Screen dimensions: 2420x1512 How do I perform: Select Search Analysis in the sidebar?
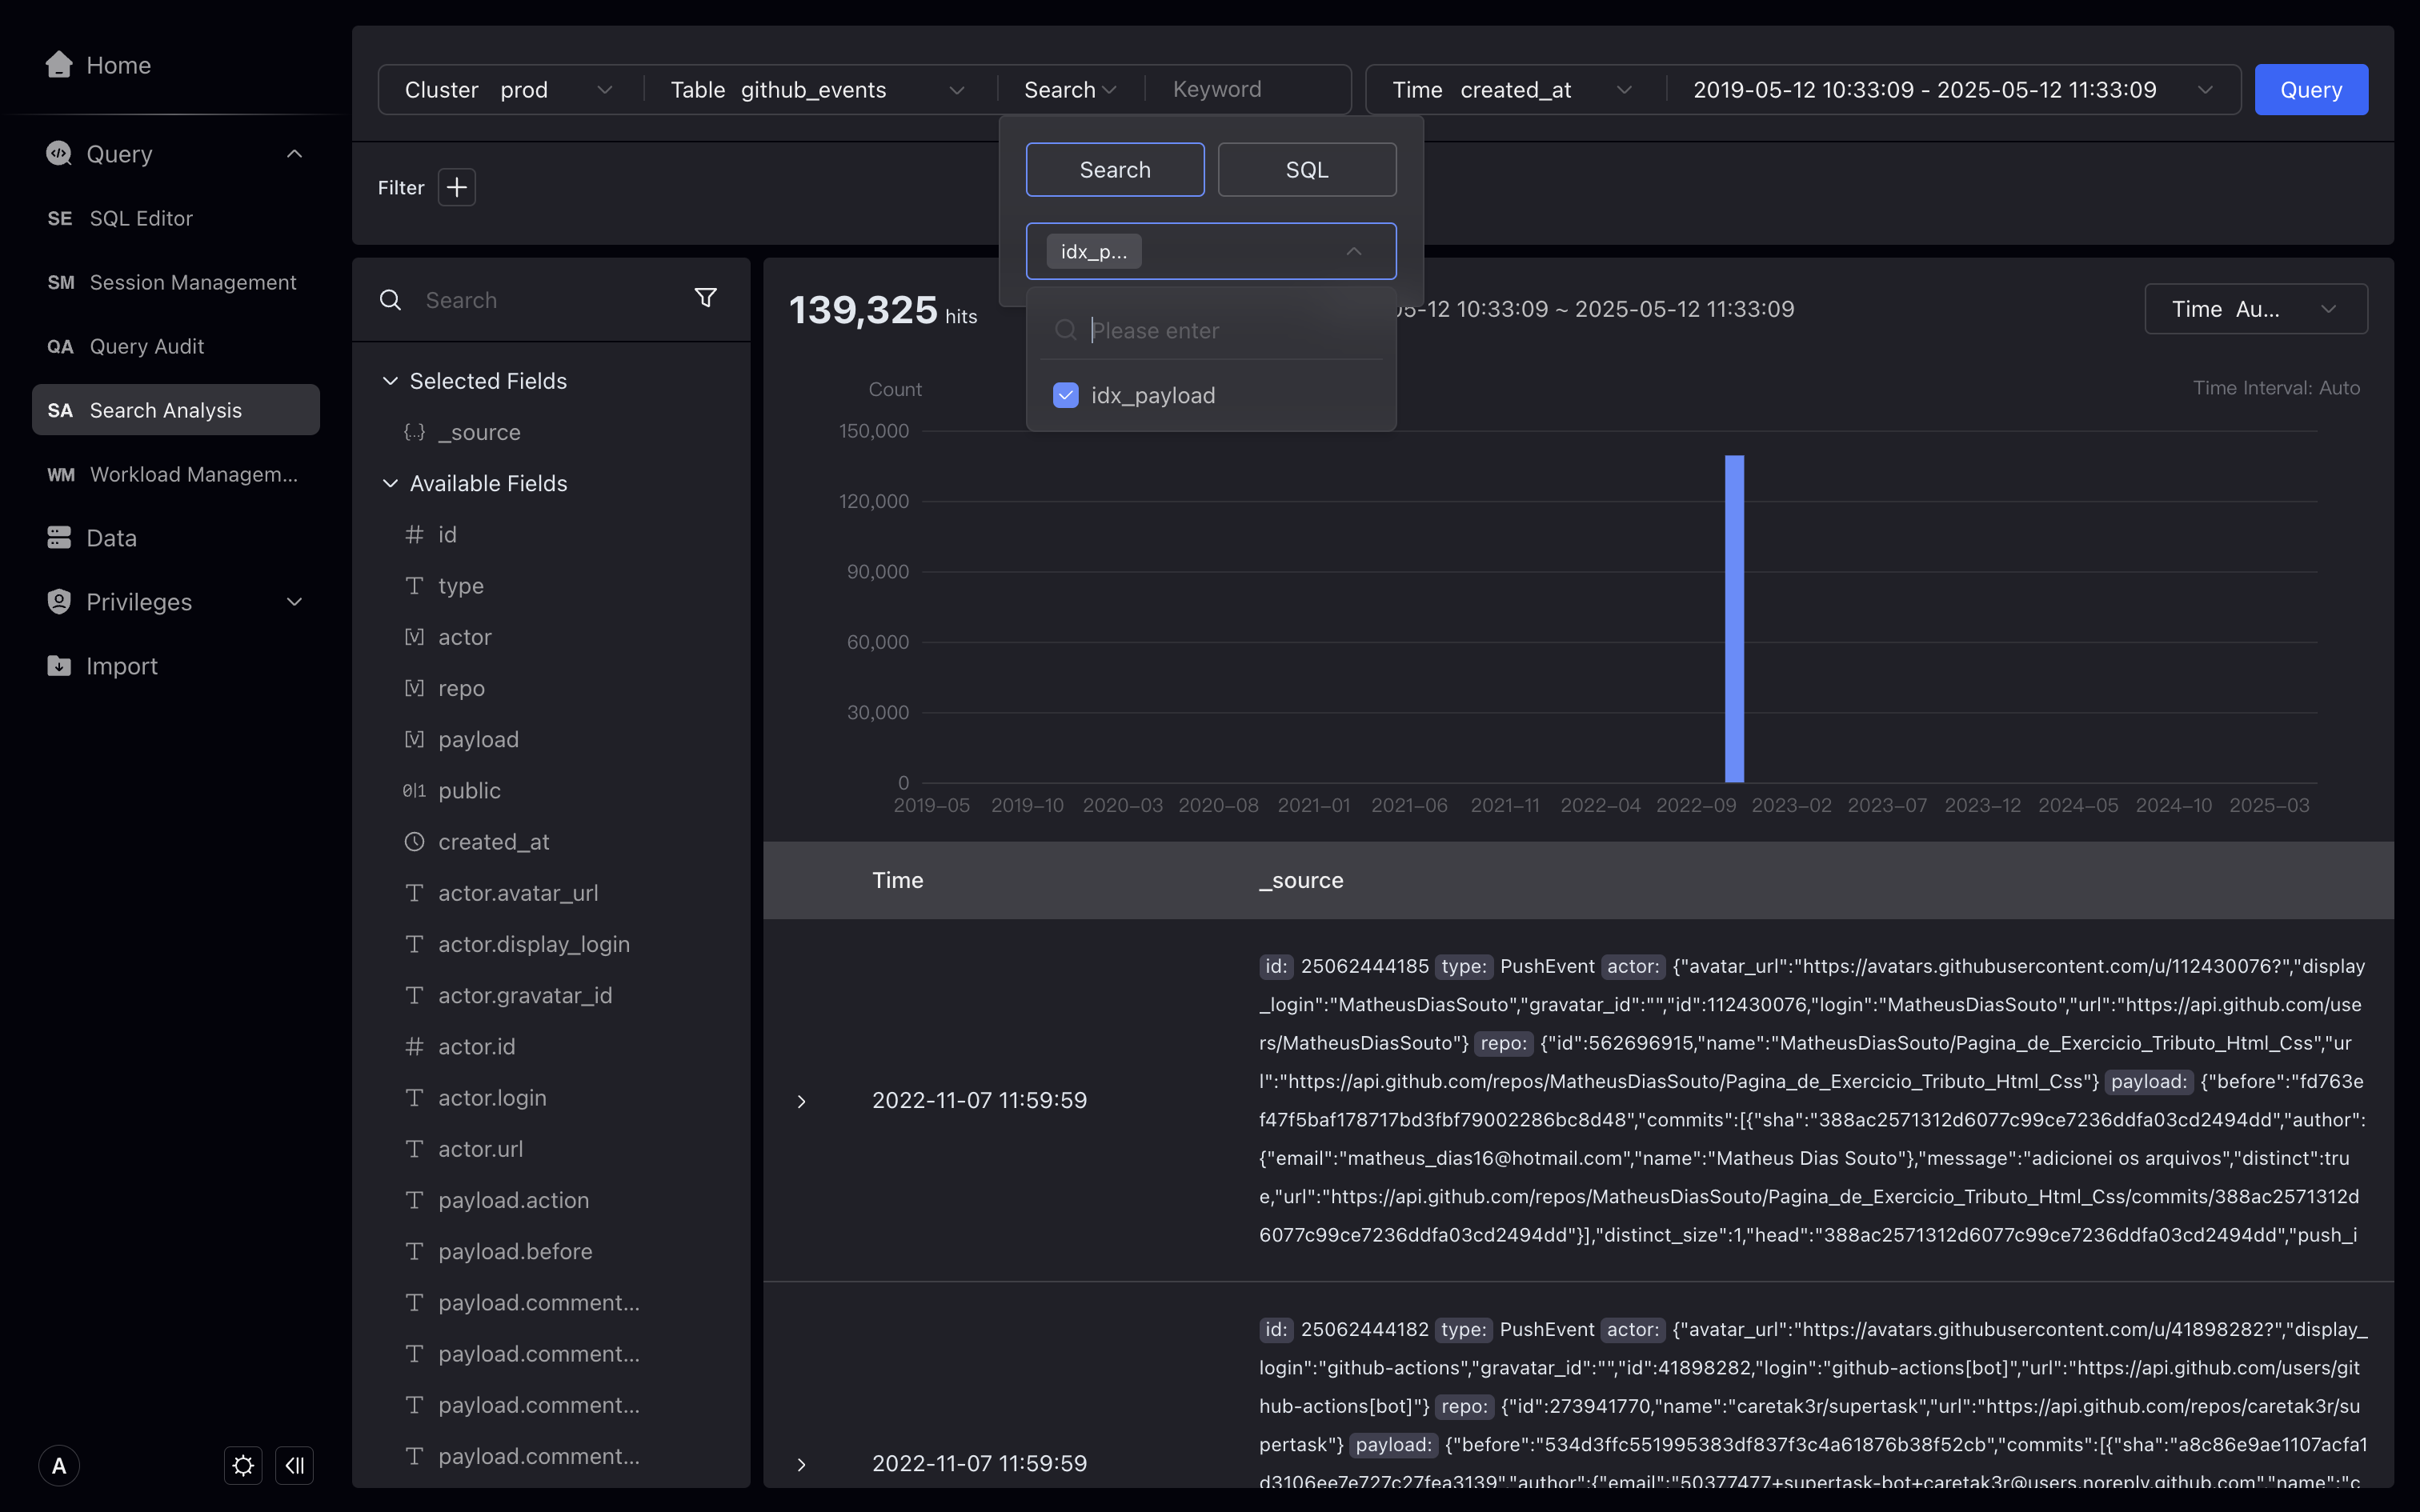[x=176, y=410]
